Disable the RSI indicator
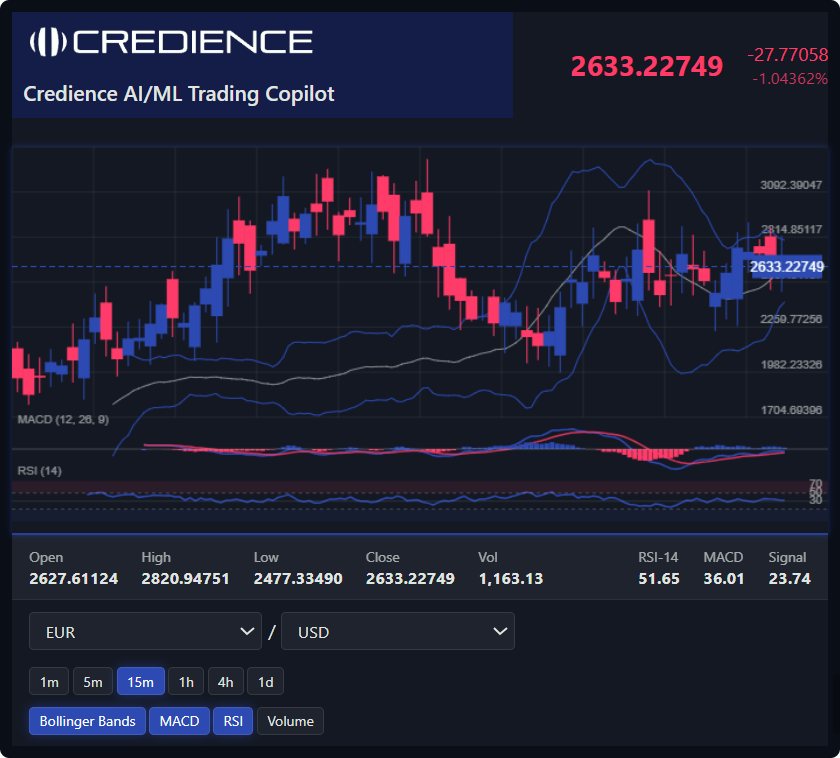This screenshot has height=758, width=840. (233, 721)
